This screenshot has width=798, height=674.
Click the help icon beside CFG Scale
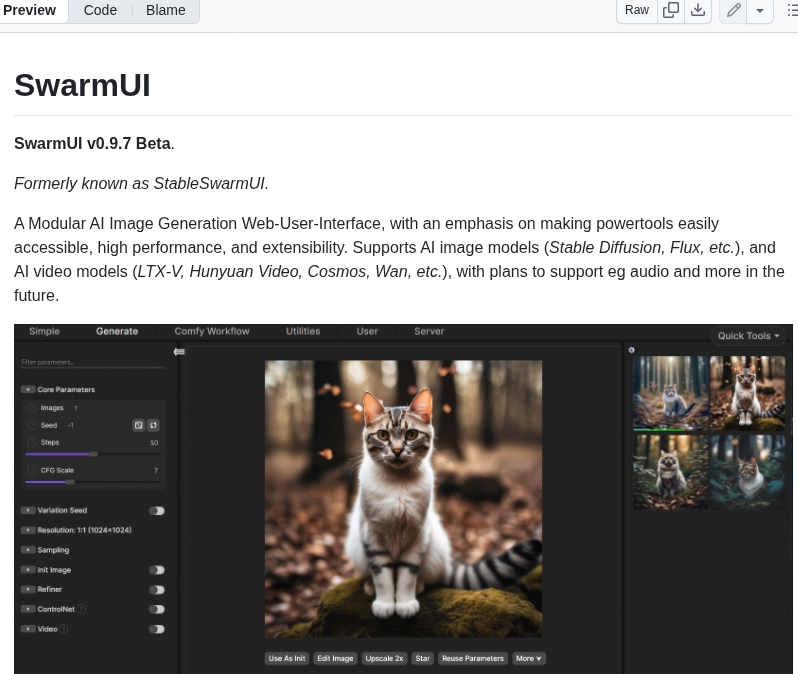32,470
